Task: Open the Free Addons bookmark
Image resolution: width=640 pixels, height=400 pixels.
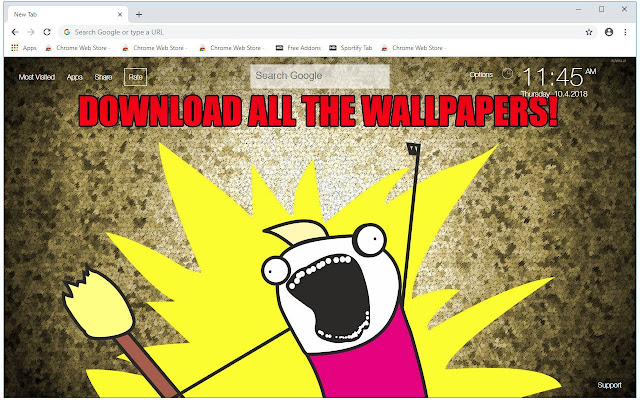Action: [x=298, y=48]
